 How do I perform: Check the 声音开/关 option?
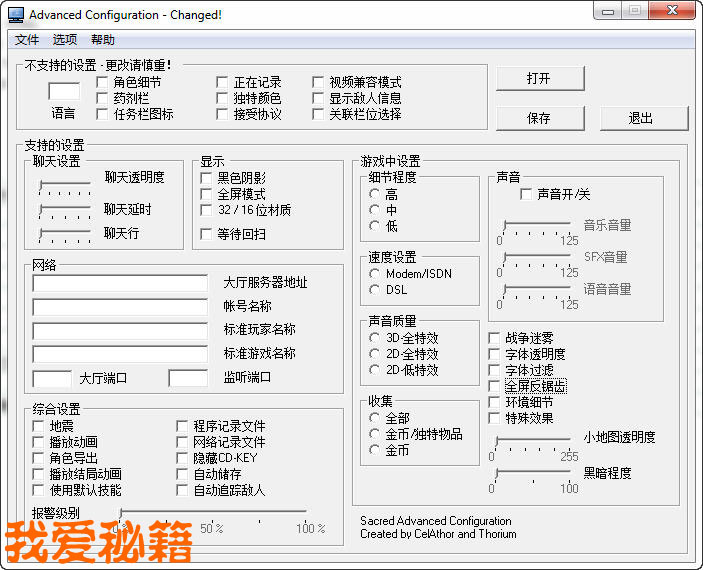(x=526, y=195)
